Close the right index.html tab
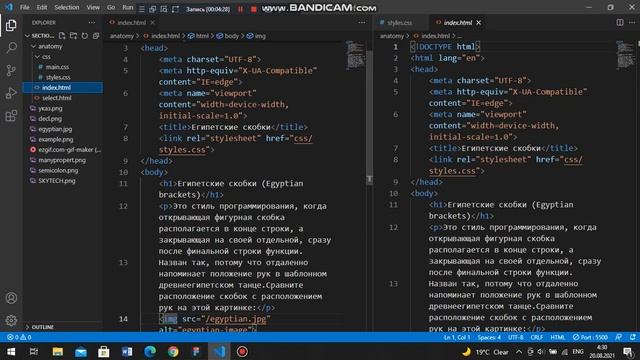Viewport: 640px width, 360px height. 478,22
